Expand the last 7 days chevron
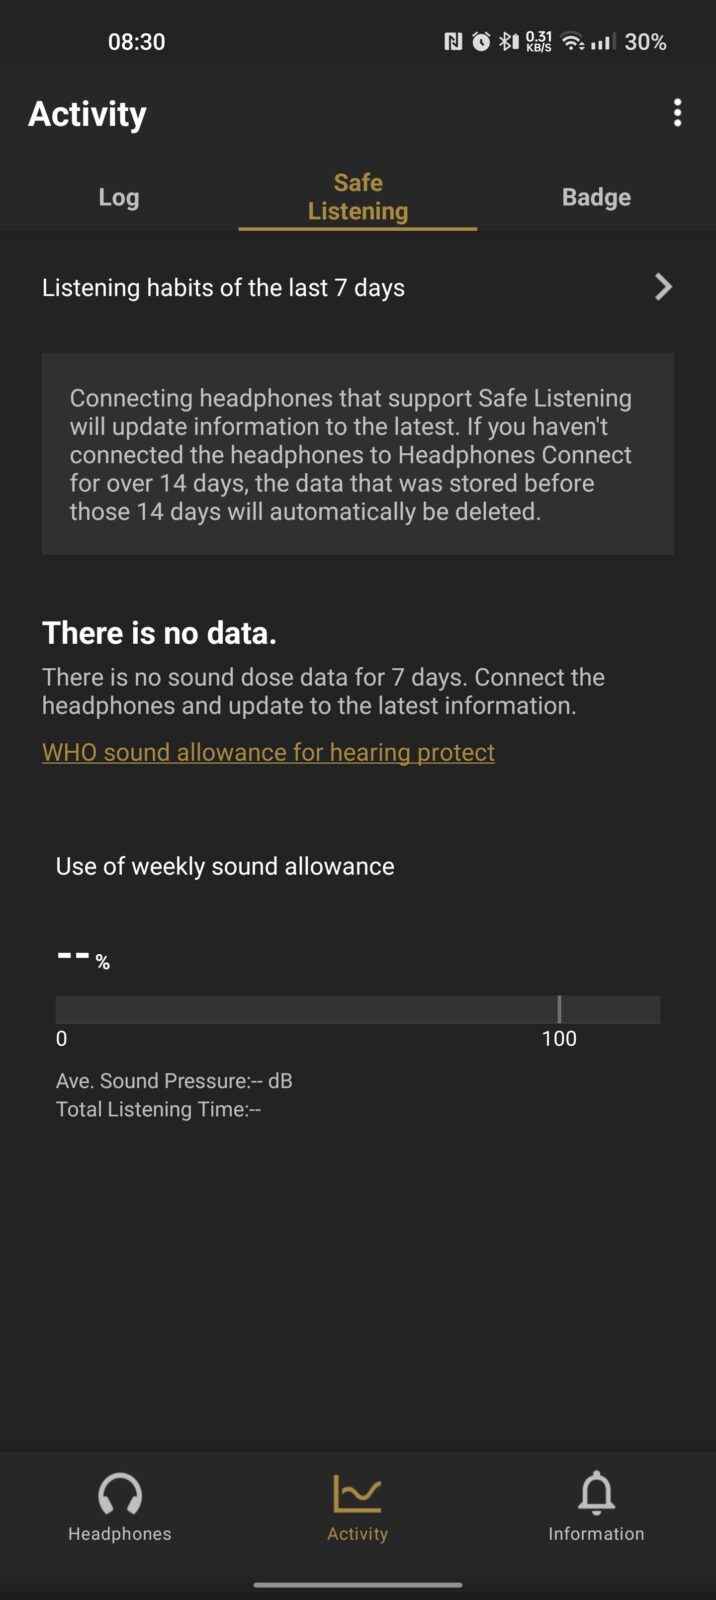Screen dimensions: 716x1600 click(663, 288)
